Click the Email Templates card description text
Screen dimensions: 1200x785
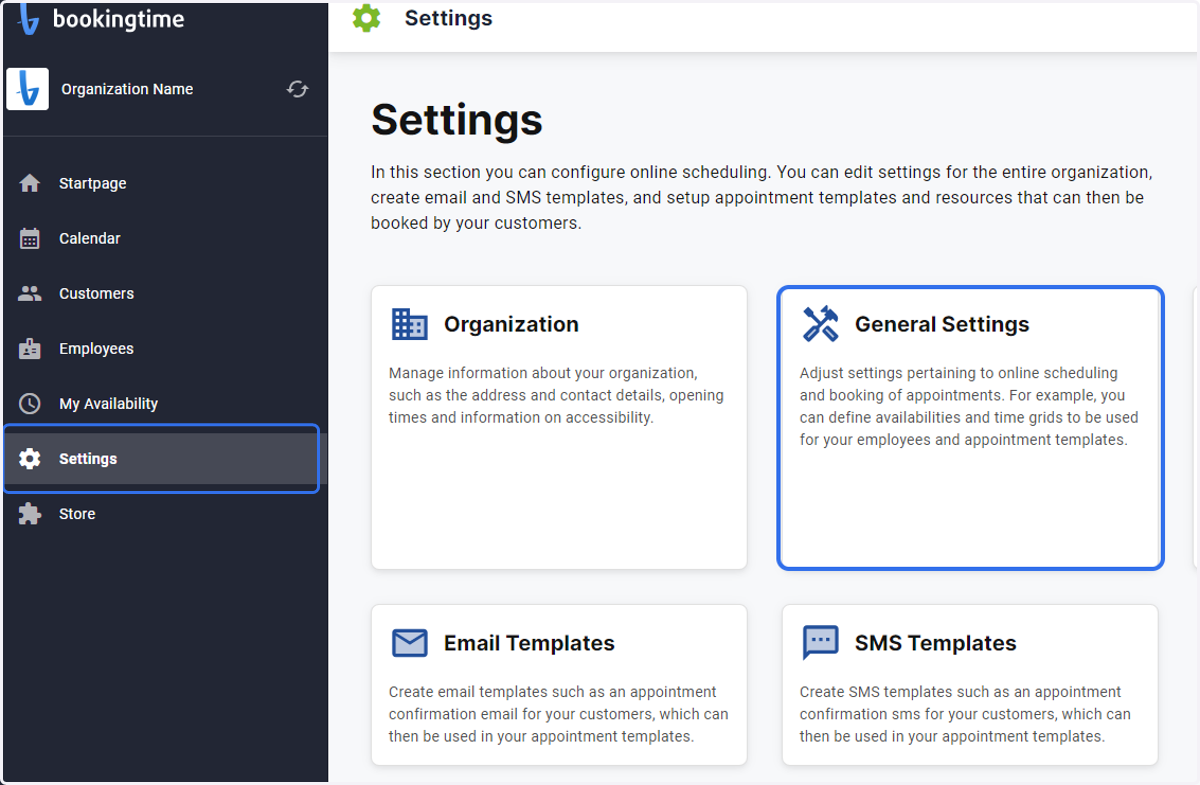558,714
